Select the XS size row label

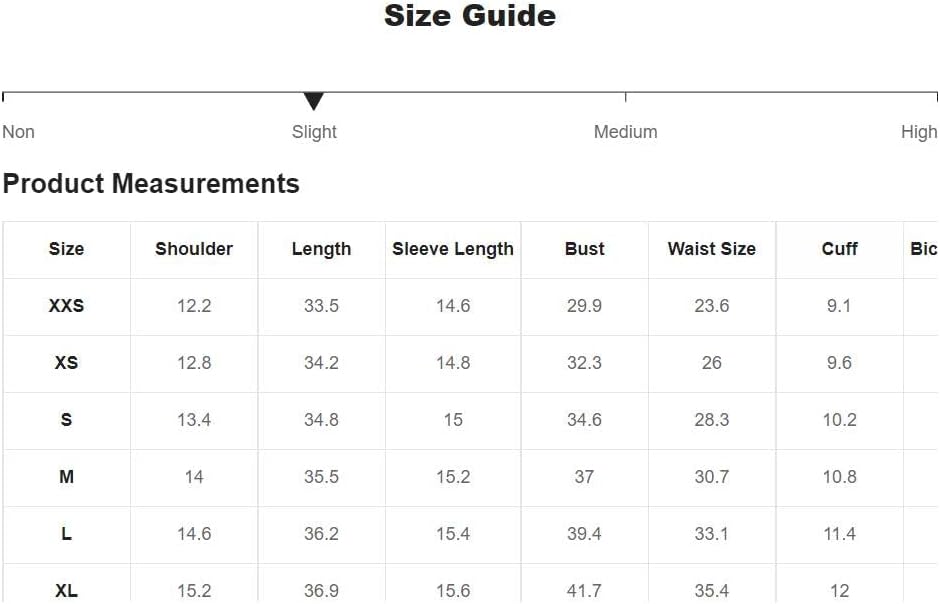(x=67, y=363)
